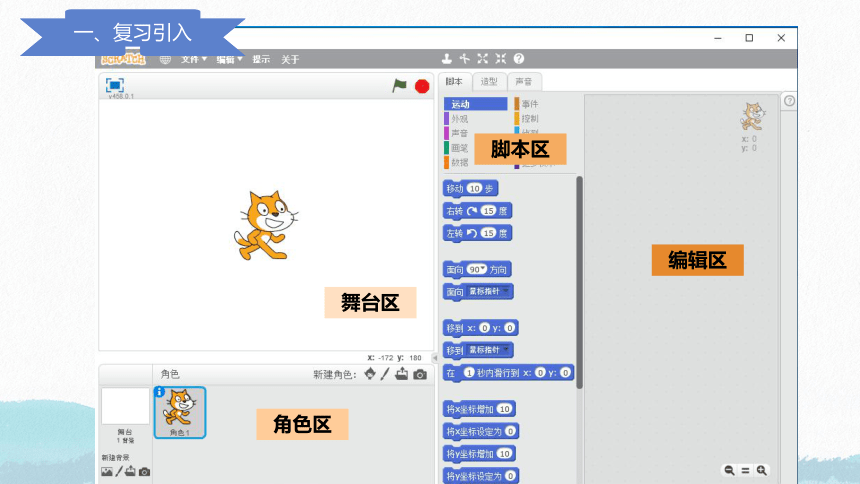Select the shrink sprite tool

coord(501,58)
